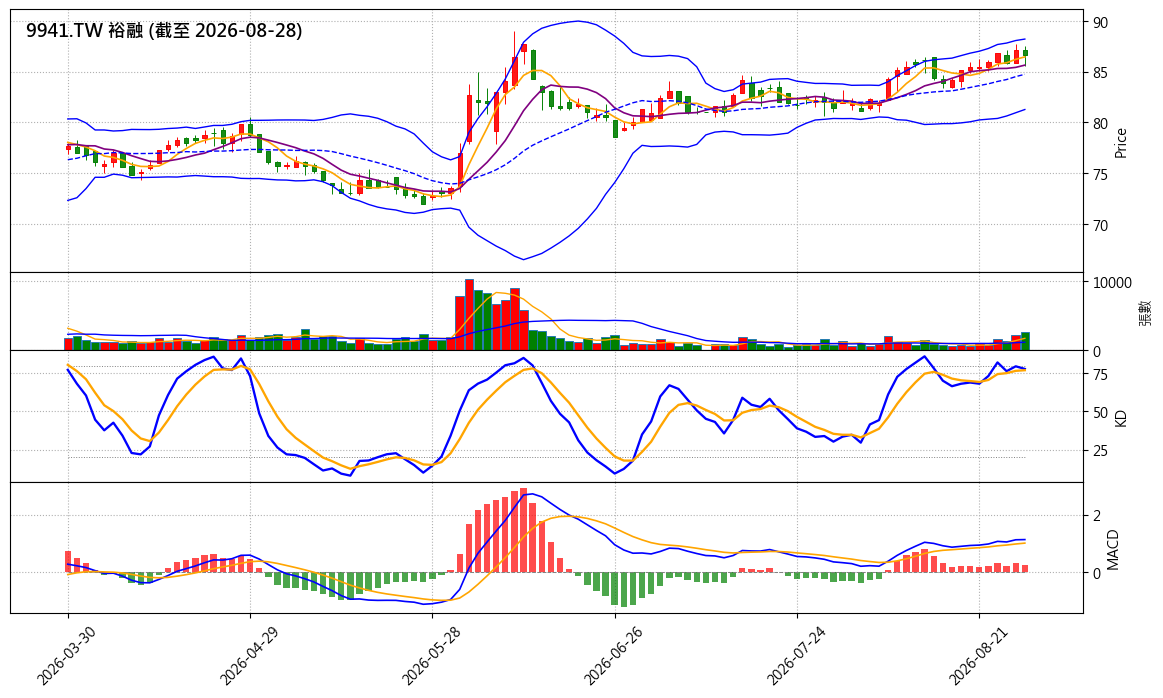Click the 80 price tick
This screenshot has width=1163, height=698.
click(1100, 123)
